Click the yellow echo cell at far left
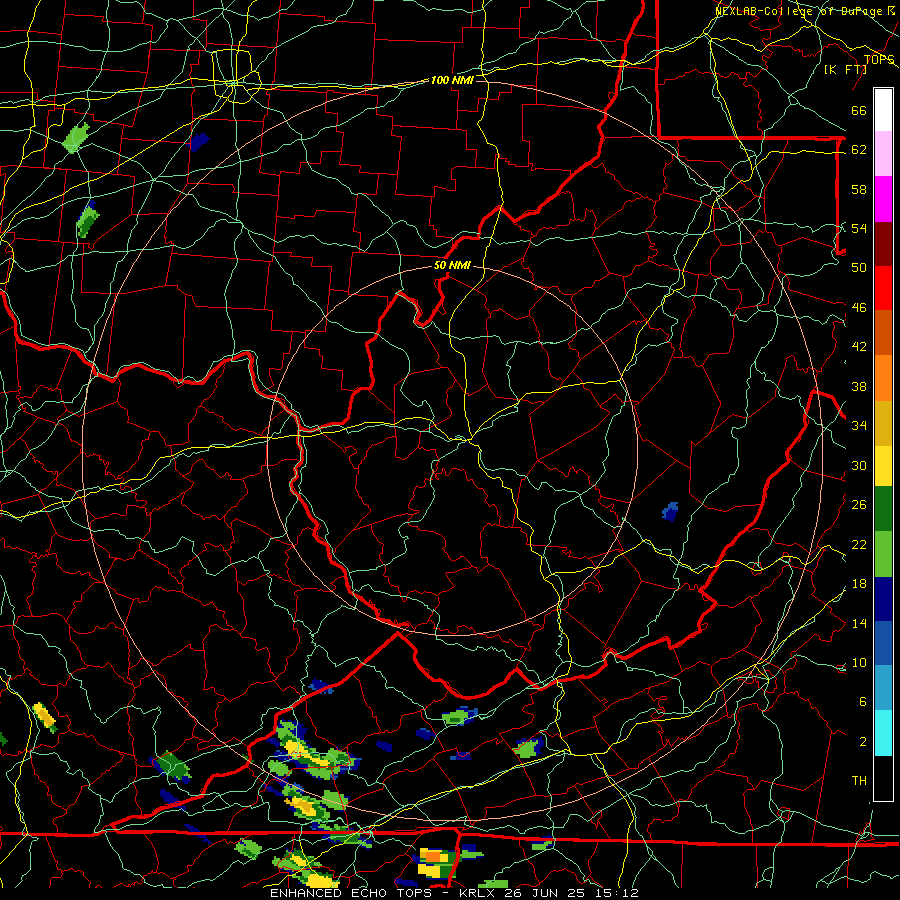Image resolution: width=900 pixels, height=900 pixels. (45, 717)
